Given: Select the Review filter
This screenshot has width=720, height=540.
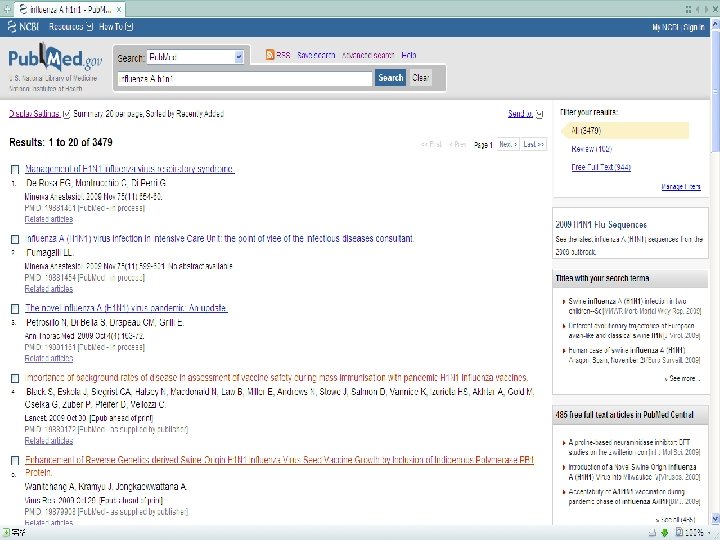Looking at the screenshot, I should 591,149.
